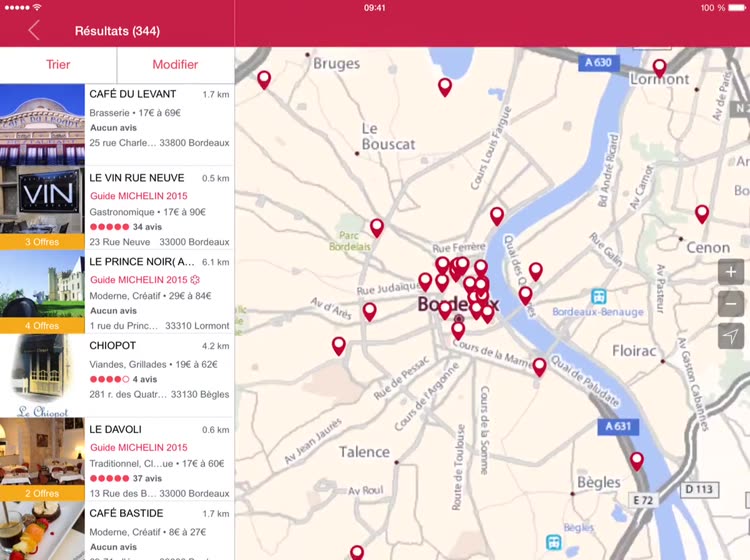Select the map pin near Cenon
This screenshot has height=560, width=750.
pos(702,214)
